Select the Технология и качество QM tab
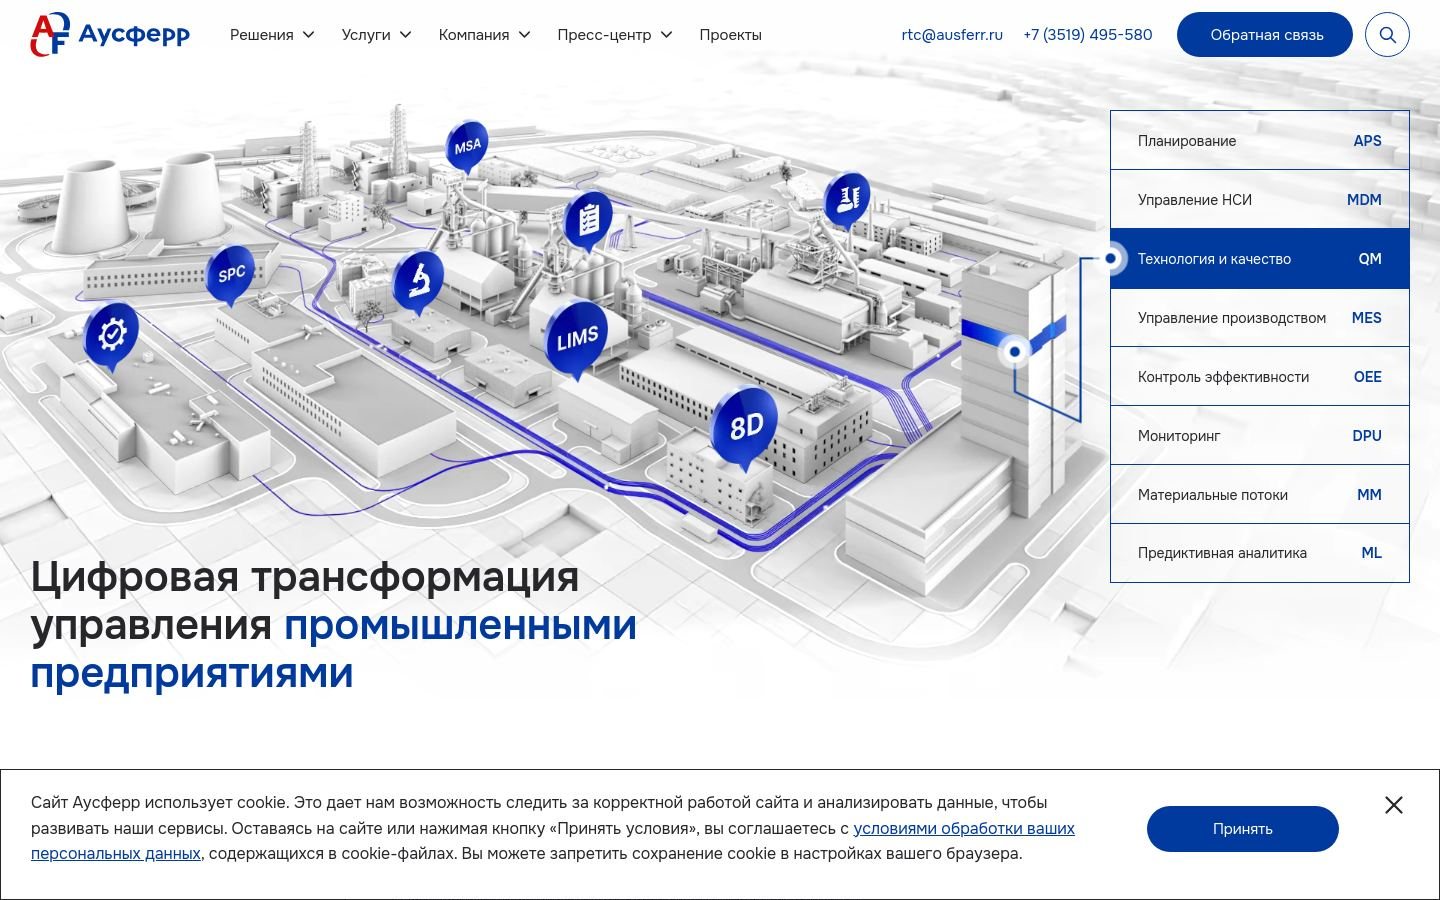This screenshot has width=1440, height=900. tap(1260, 259)
